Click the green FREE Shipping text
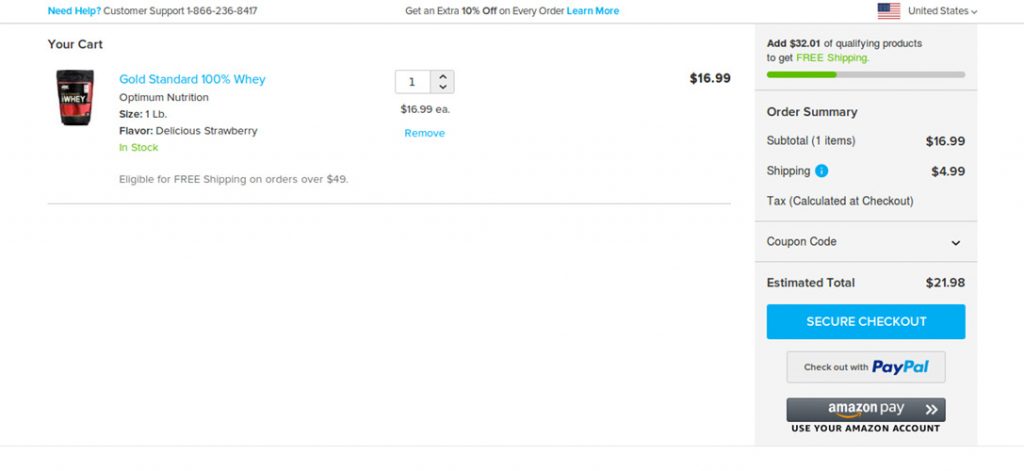This screenshot has height=471, width=1024. point(832,58)
